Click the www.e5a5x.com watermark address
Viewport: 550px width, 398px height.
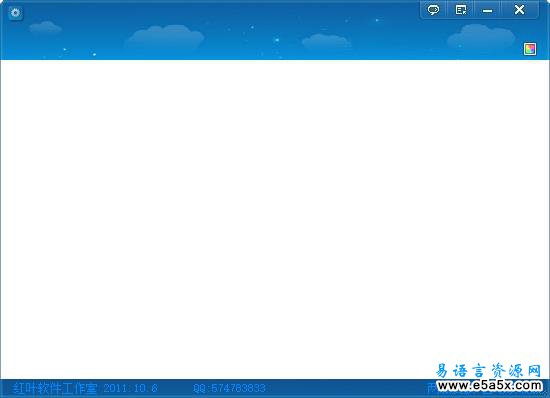[490, 385]
